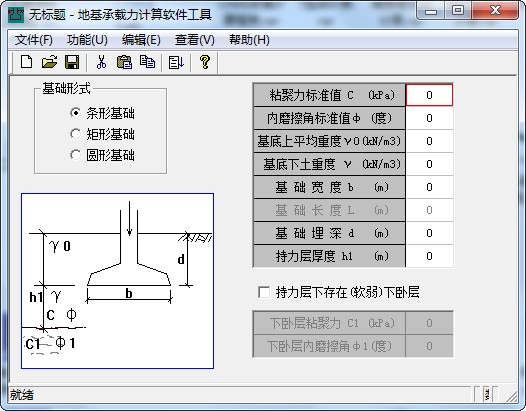Select the 圆形基础 radio option
Screen dimensions: 526x411
(x=102, y=155)
